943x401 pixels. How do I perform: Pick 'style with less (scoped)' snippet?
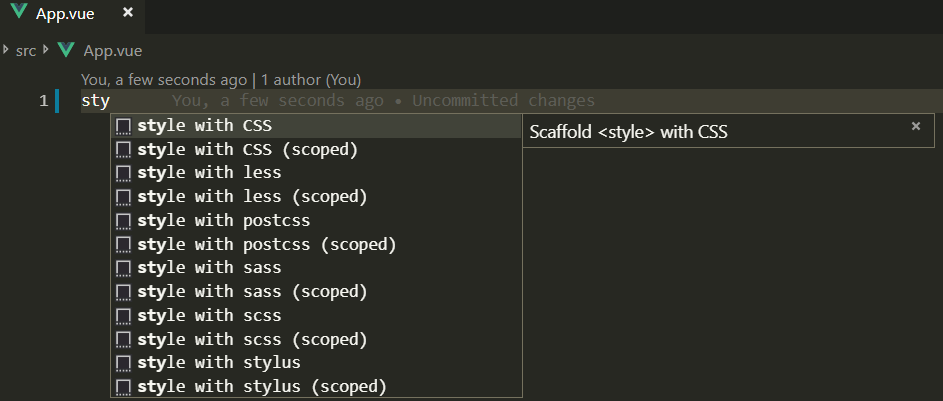252,196
